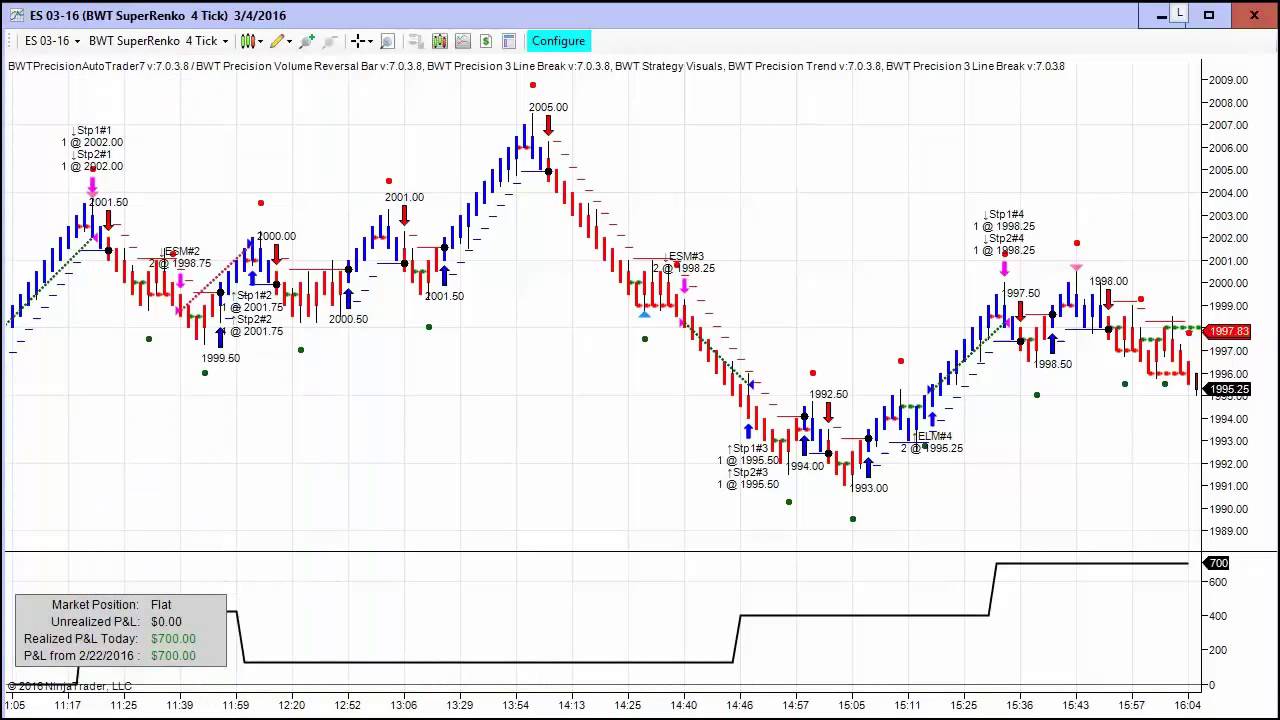
Task: Click the red down arrow under 1998.00
Action: (x=1108, y=299)
